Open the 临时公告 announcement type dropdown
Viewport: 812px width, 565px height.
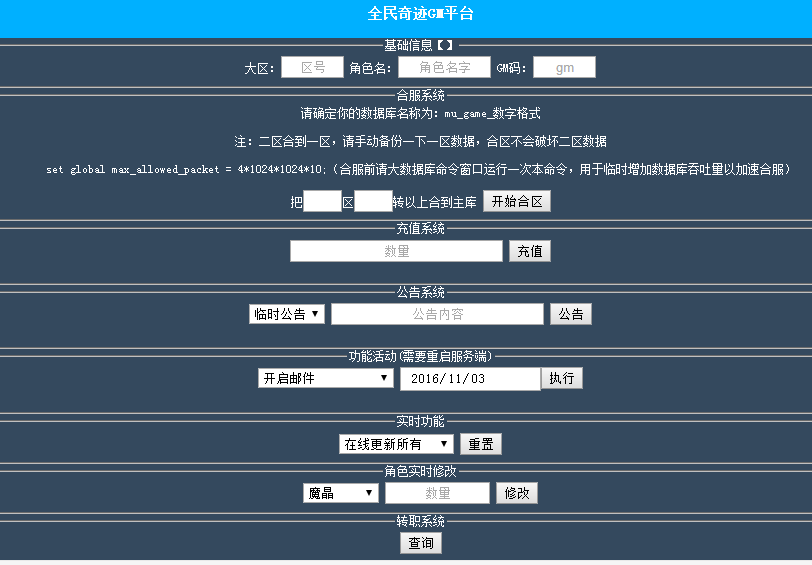point(287,314)
